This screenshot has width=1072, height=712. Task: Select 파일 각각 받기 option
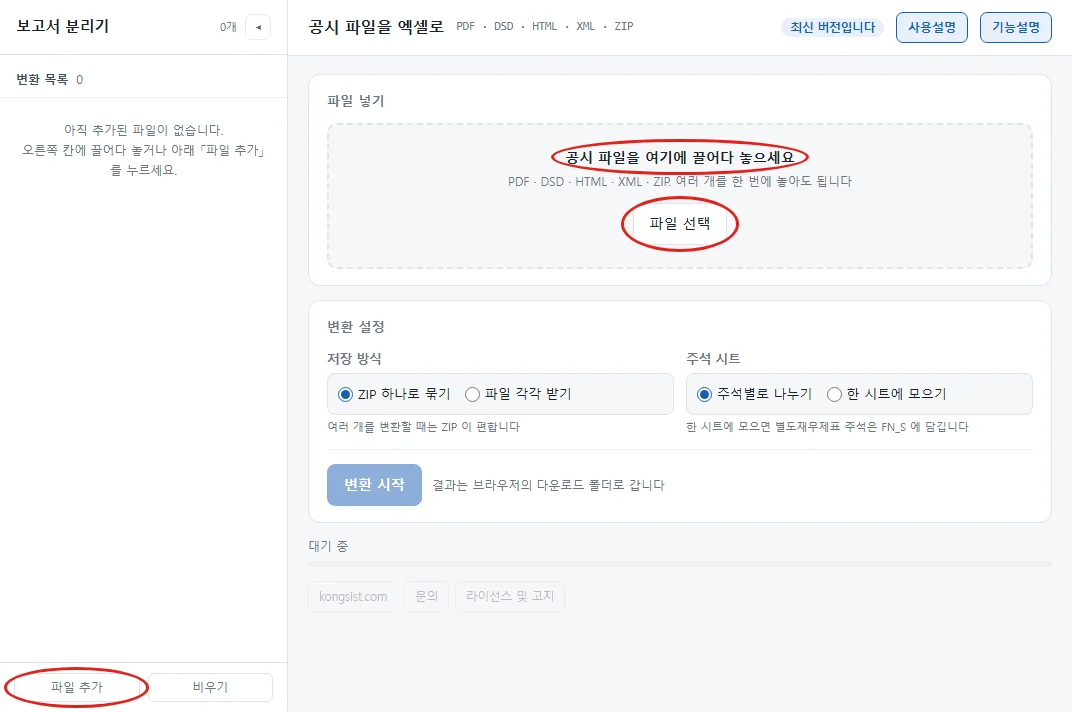pos(518,394)
